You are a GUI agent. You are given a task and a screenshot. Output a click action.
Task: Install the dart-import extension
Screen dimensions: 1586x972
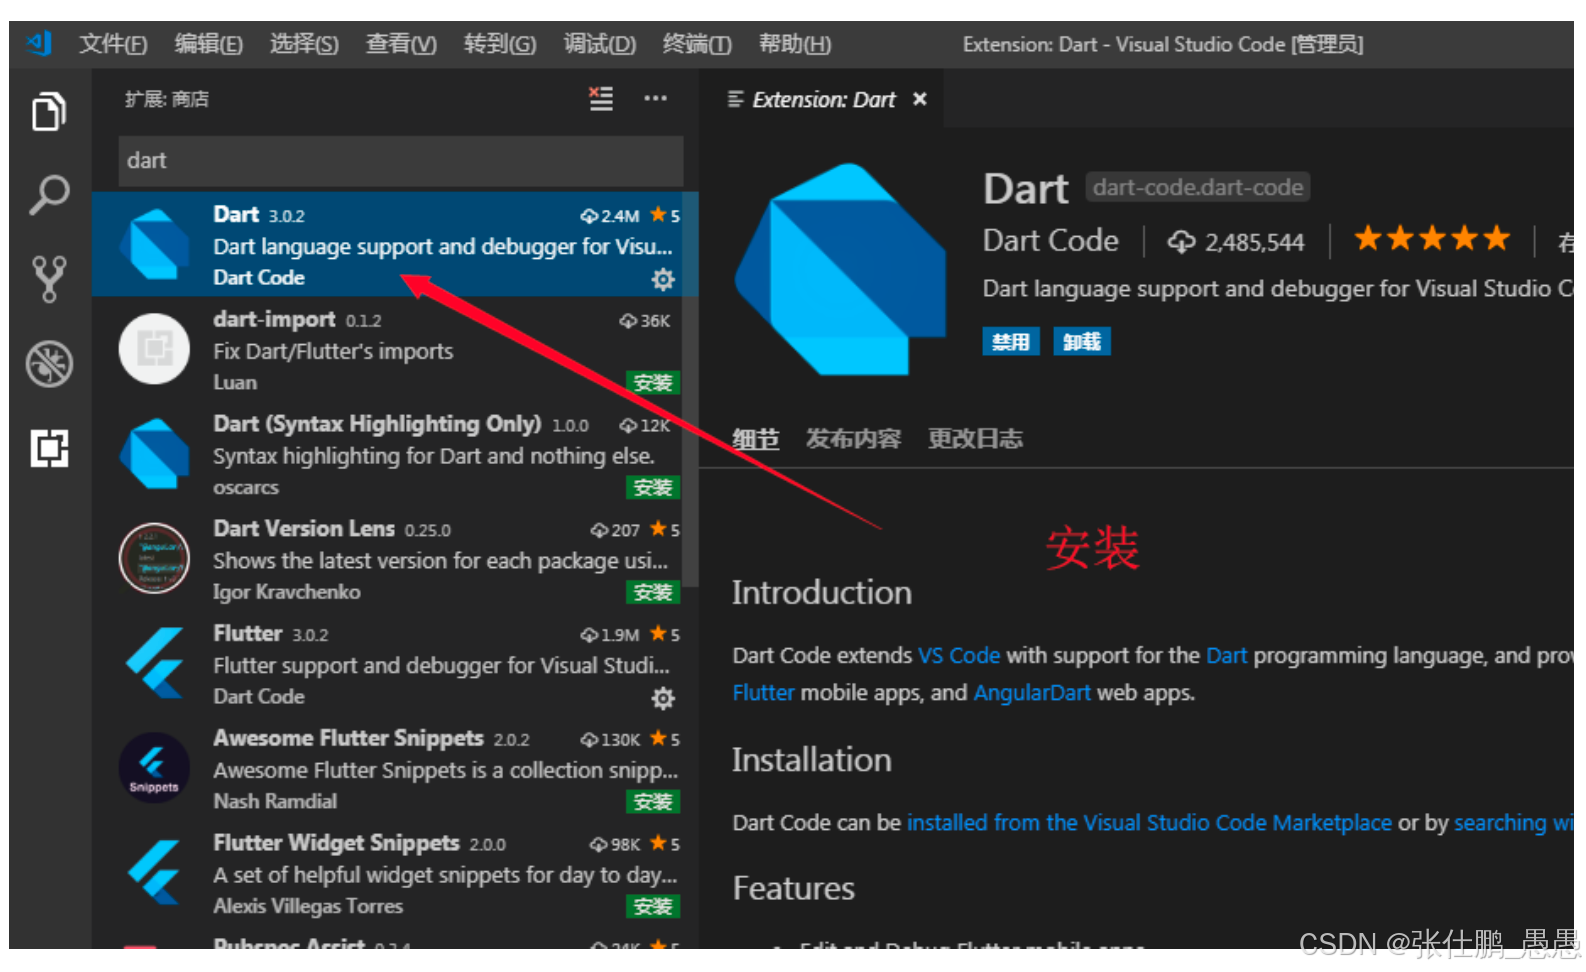653,383
